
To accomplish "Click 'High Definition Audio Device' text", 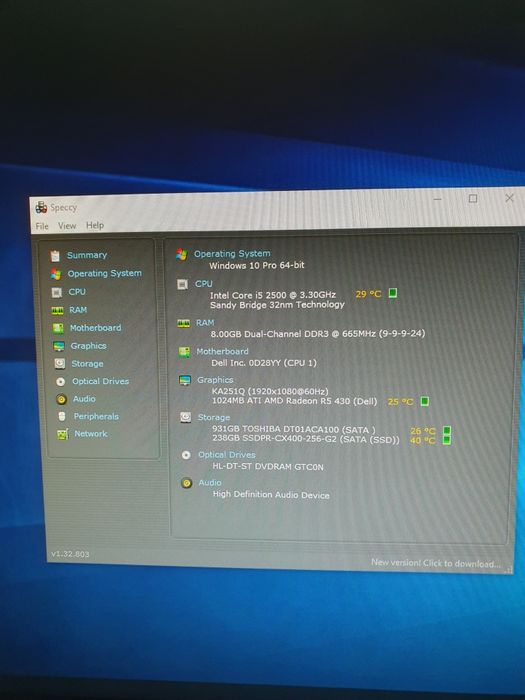I will [x=271, y=495].
